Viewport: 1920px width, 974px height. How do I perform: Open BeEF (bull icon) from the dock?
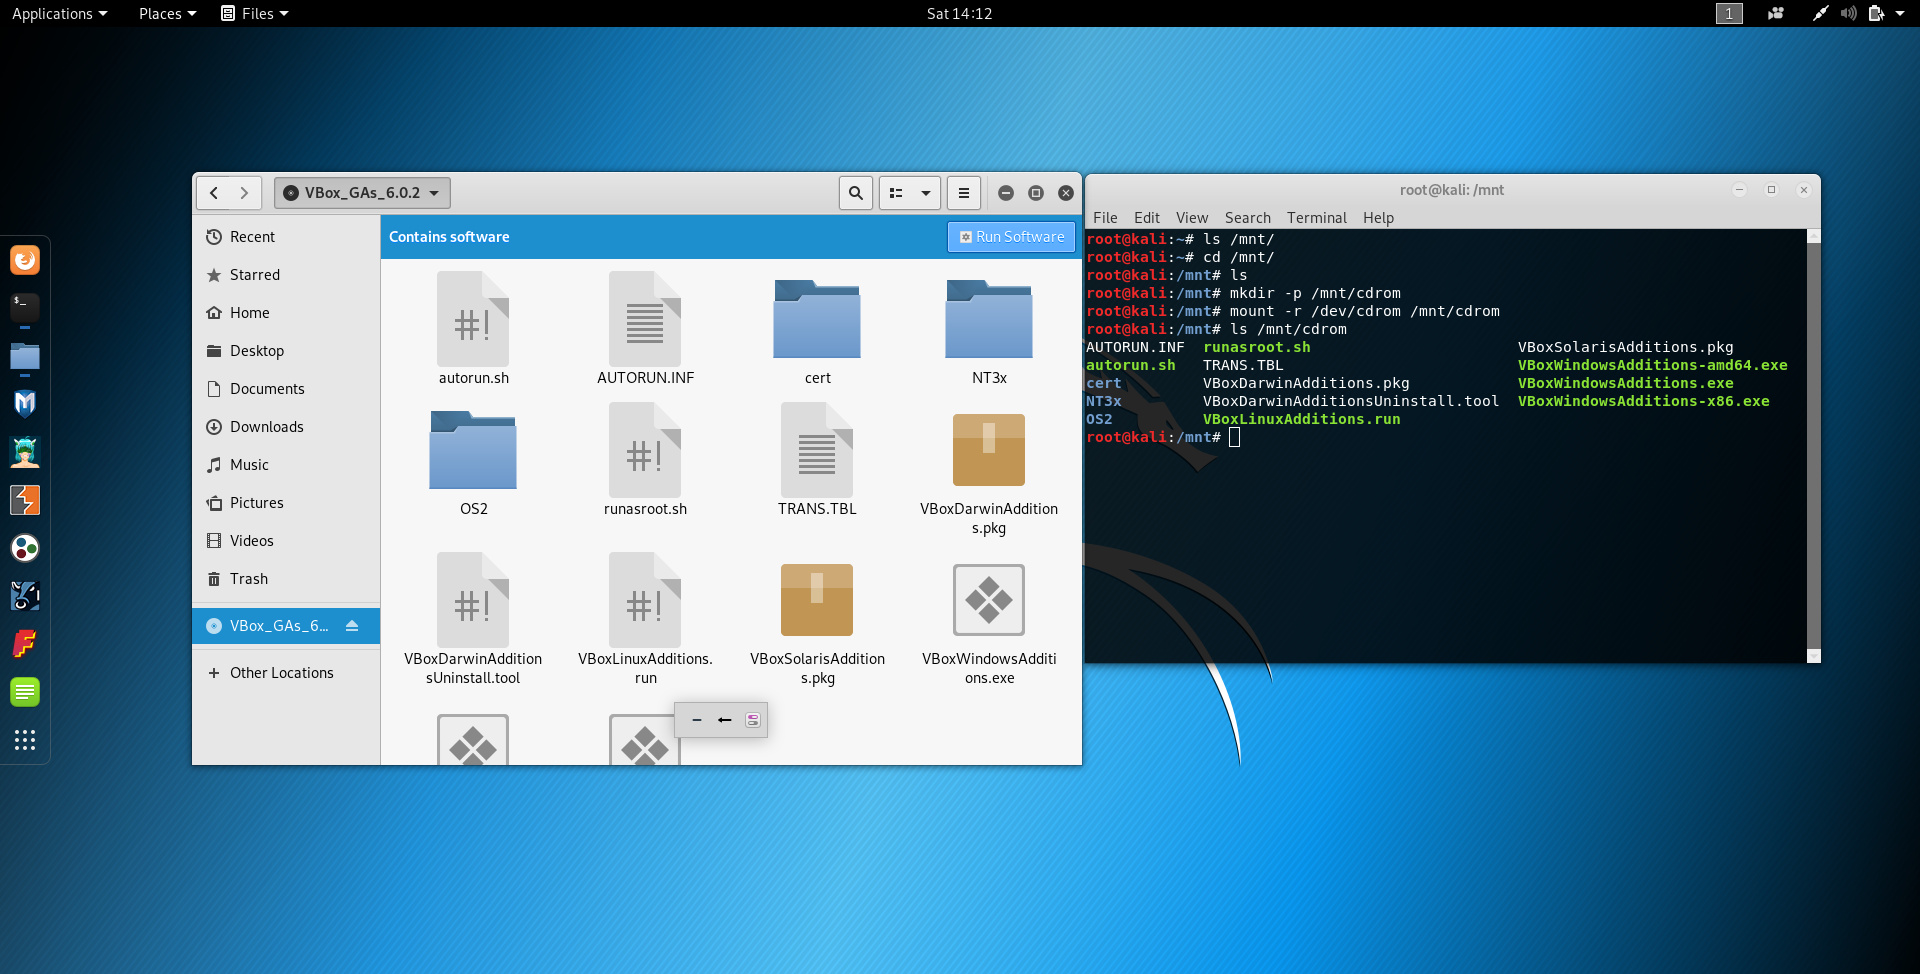pos(25,595)
